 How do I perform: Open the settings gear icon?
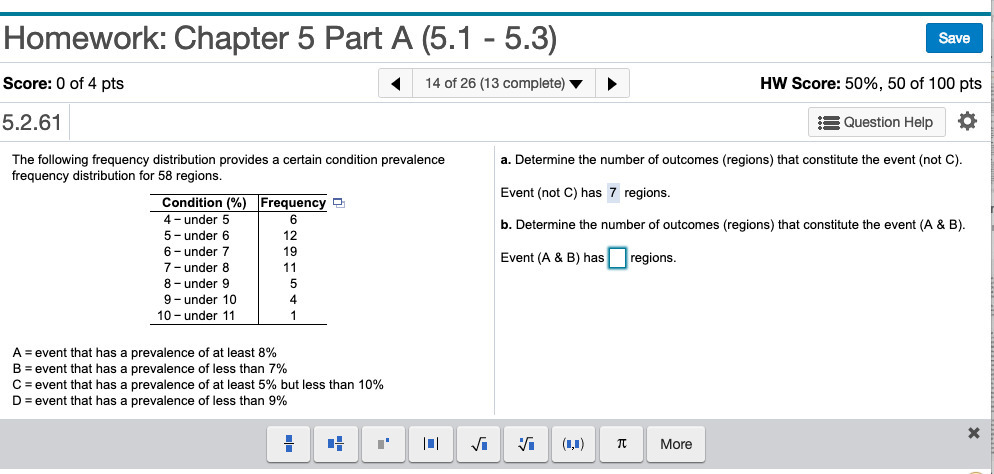coord(966,122)
